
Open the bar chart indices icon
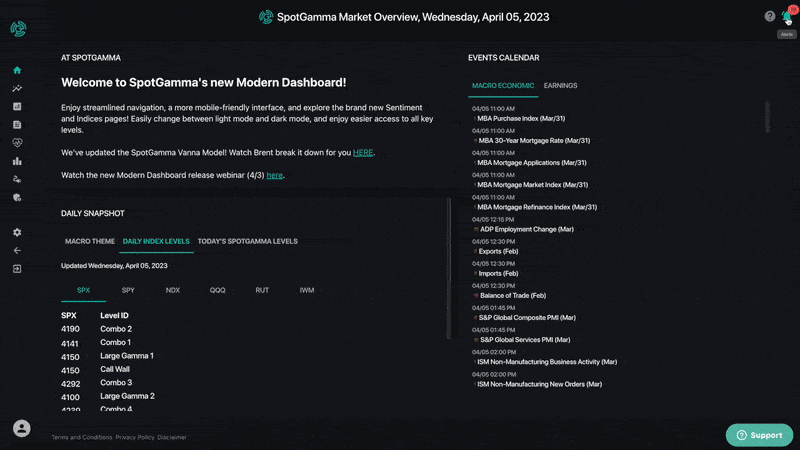click(x=17, y=161)
